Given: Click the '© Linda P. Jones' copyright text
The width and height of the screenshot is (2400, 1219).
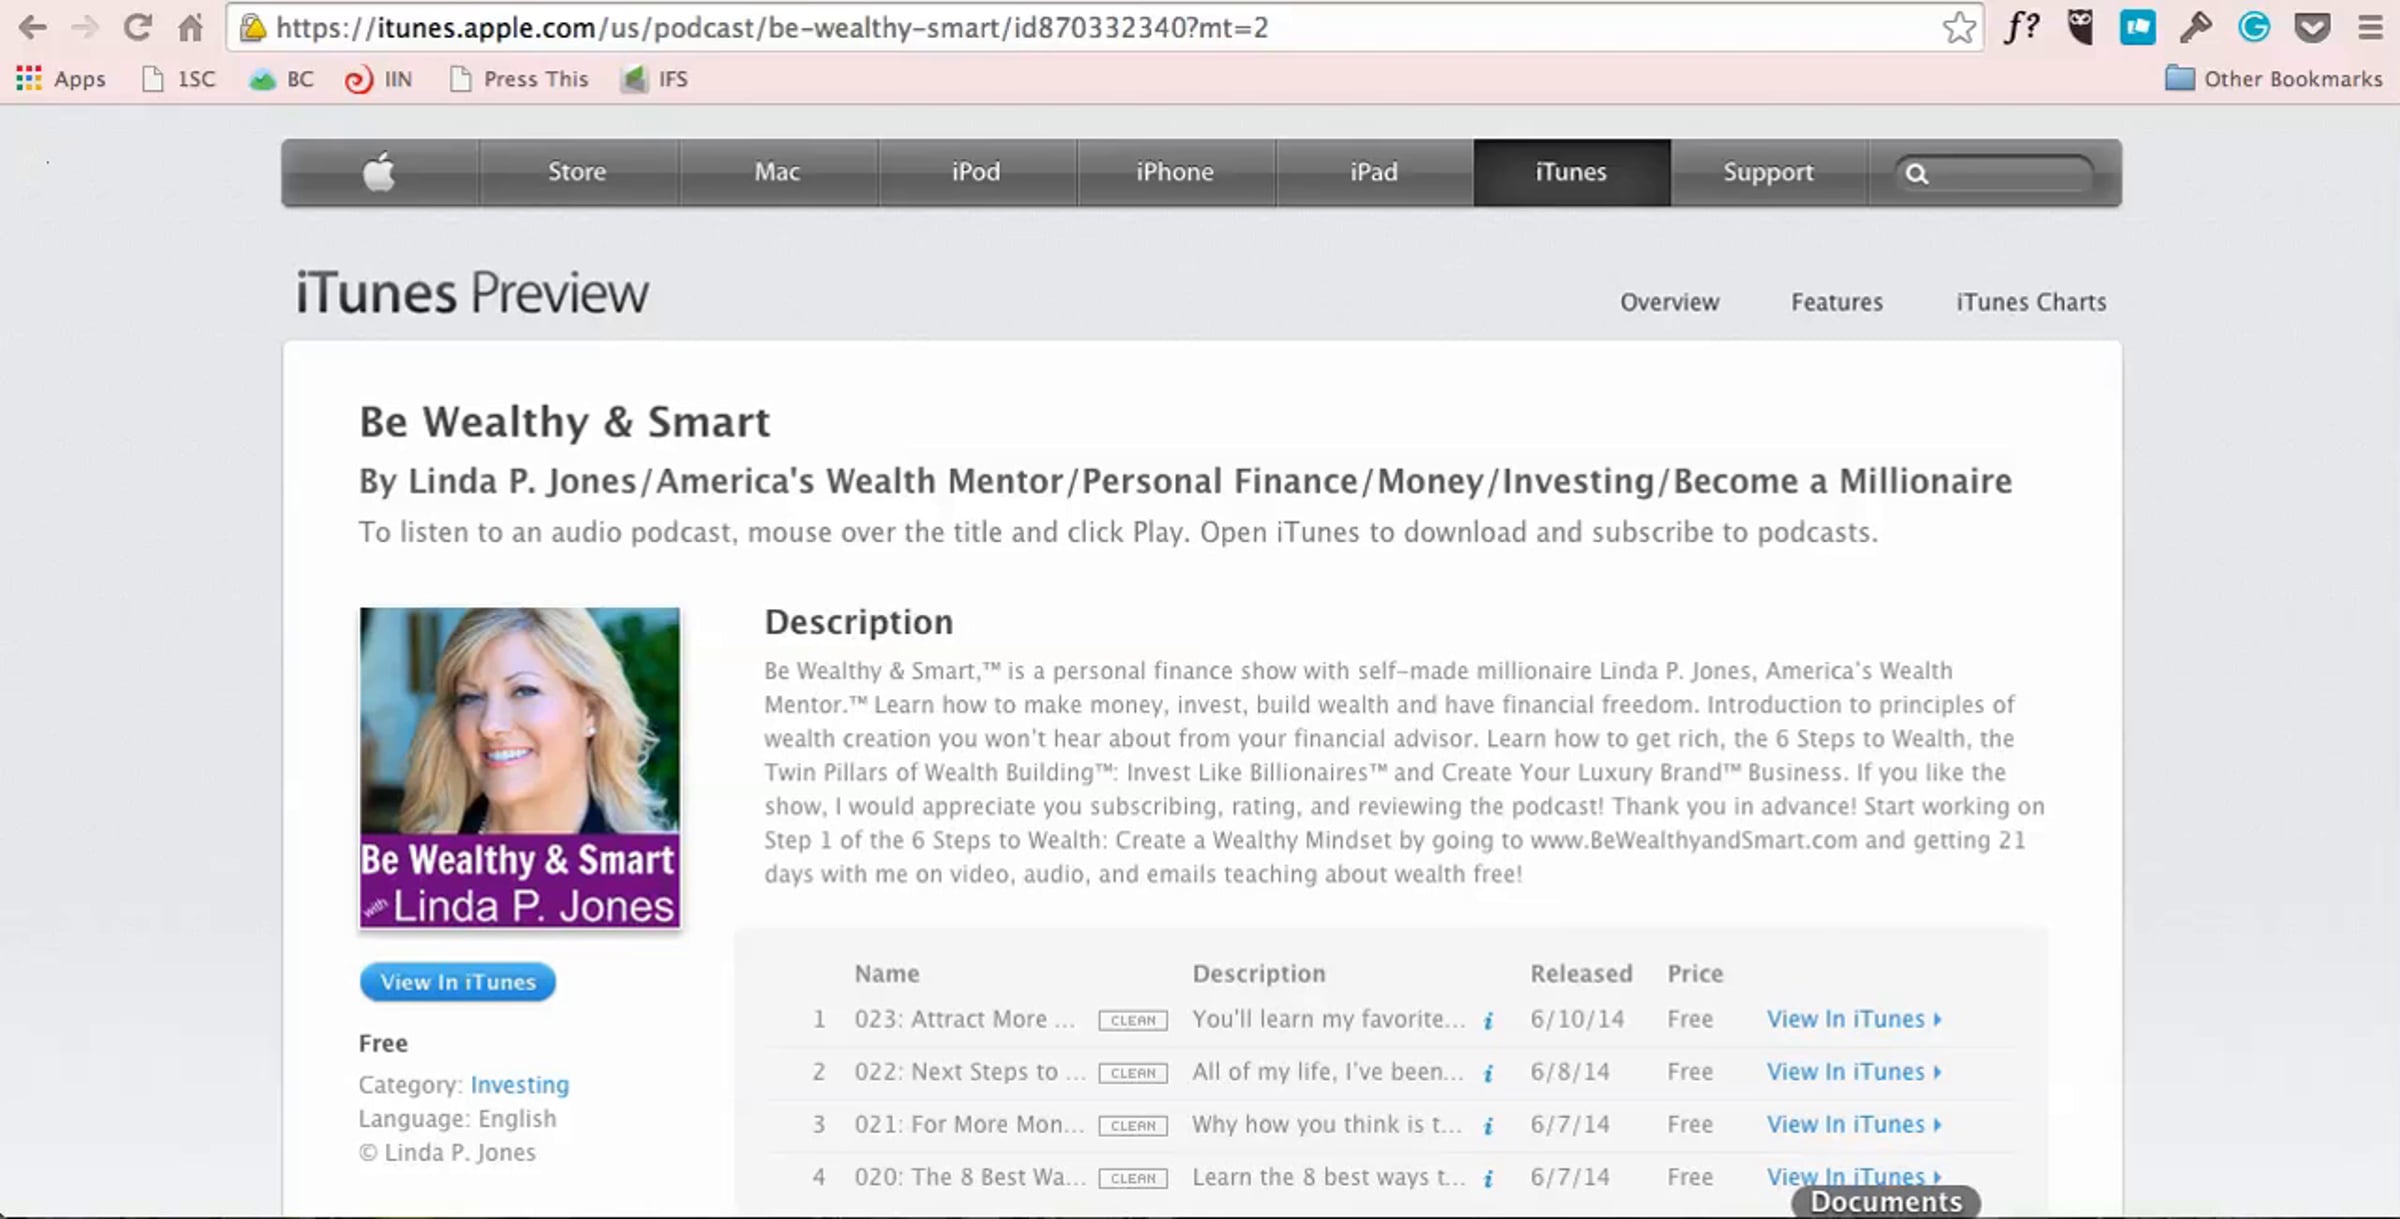Looking at the screenshot, I should [x=447, y=1153].
